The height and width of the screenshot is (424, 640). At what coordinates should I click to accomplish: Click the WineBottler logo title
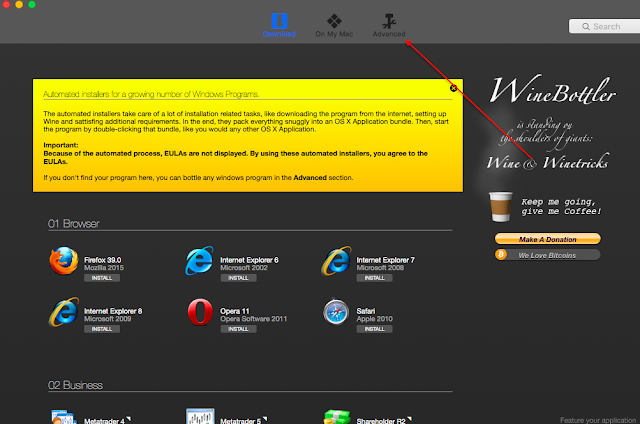[x=553, y=90]
